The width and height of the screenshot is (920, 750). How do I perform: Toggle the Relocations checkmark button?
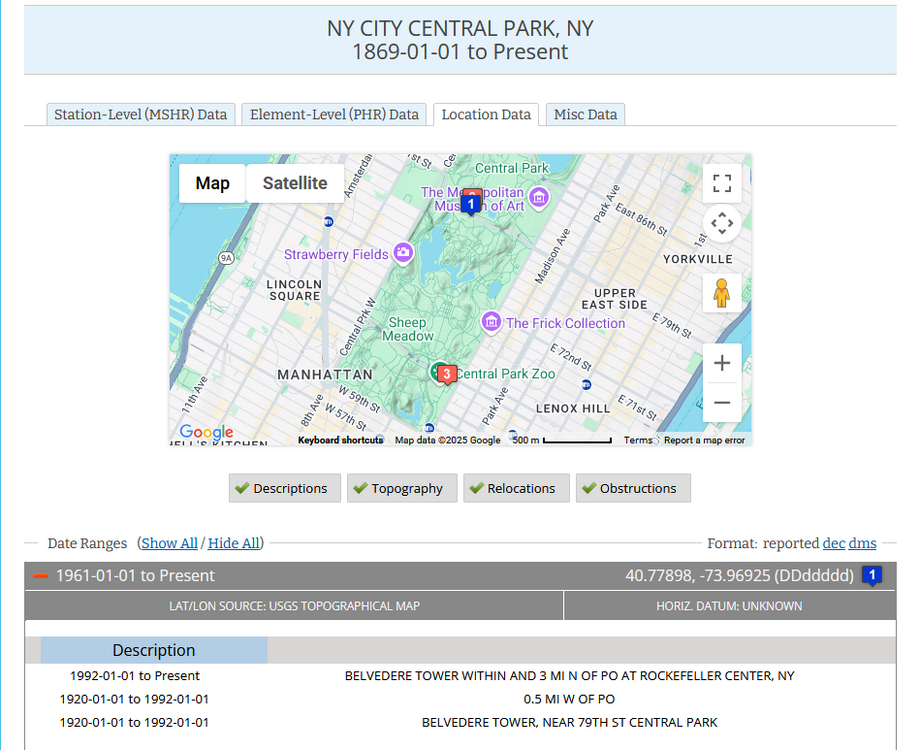516,488
